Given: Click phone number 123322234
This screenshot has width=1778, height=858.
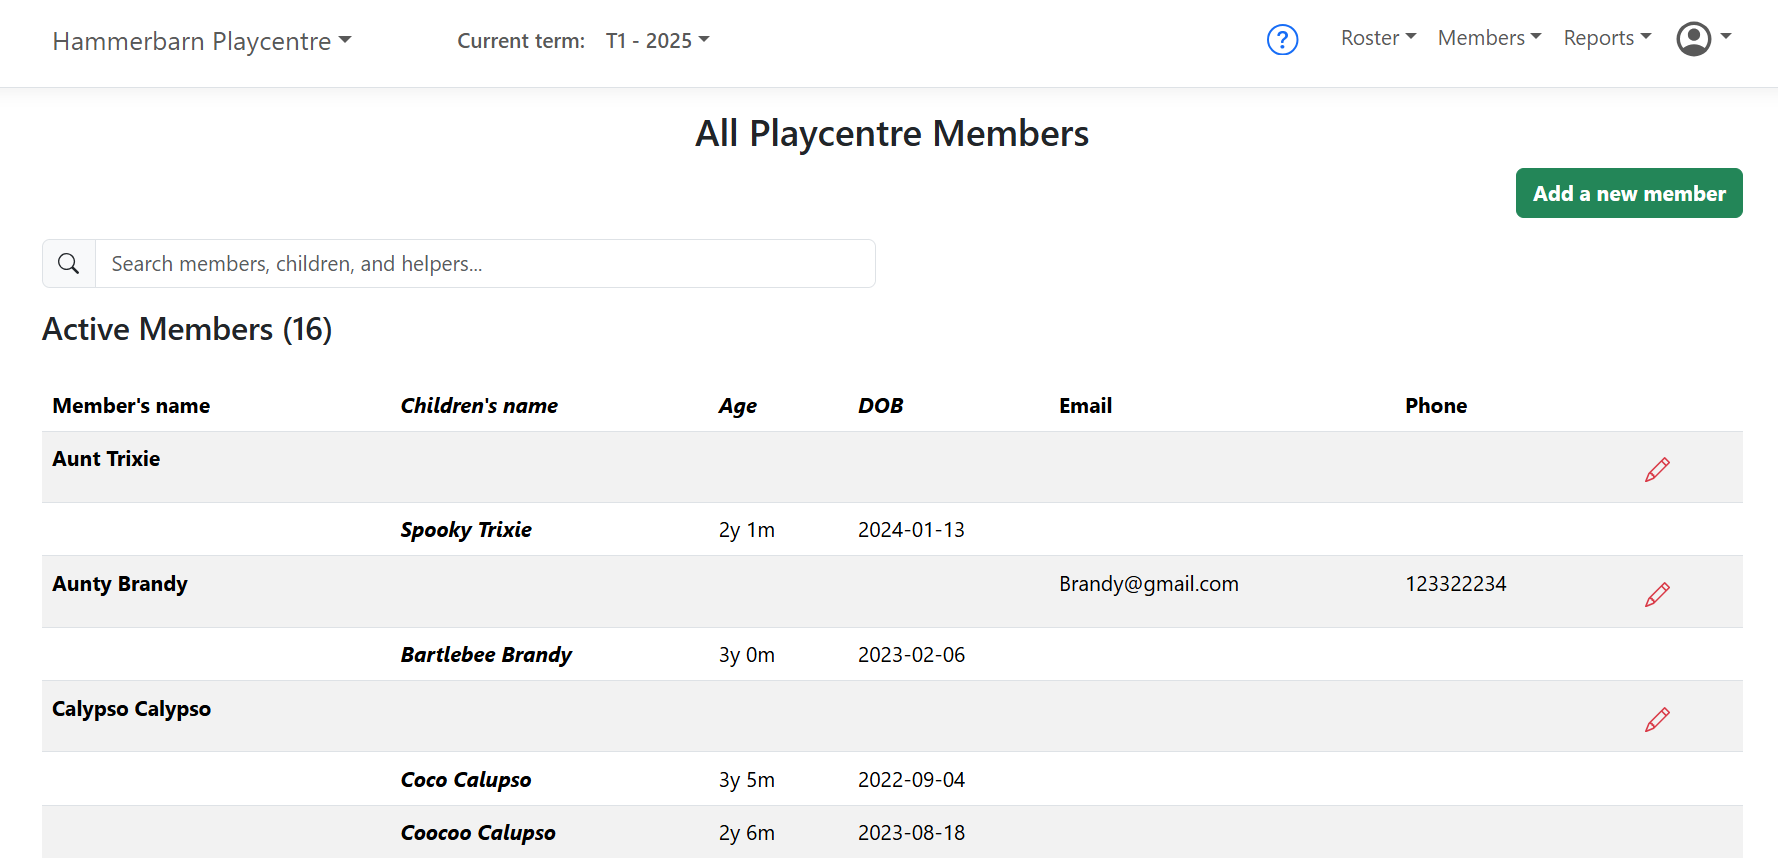Looking at the screenshot, I should point(1456,584).
